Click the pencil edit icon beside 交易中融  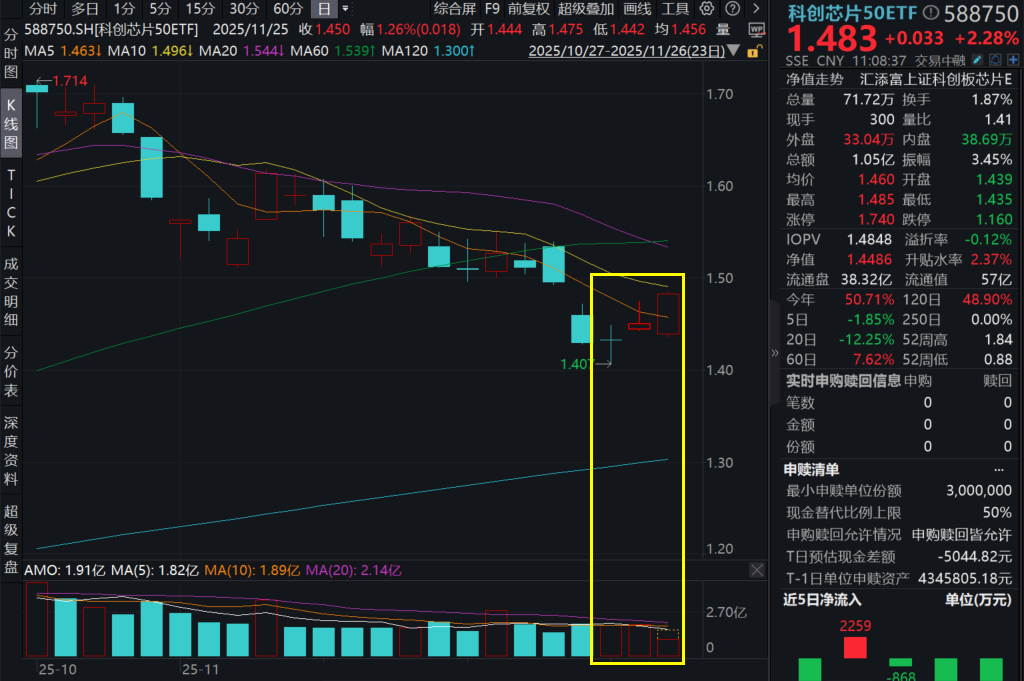pos(976,59)
